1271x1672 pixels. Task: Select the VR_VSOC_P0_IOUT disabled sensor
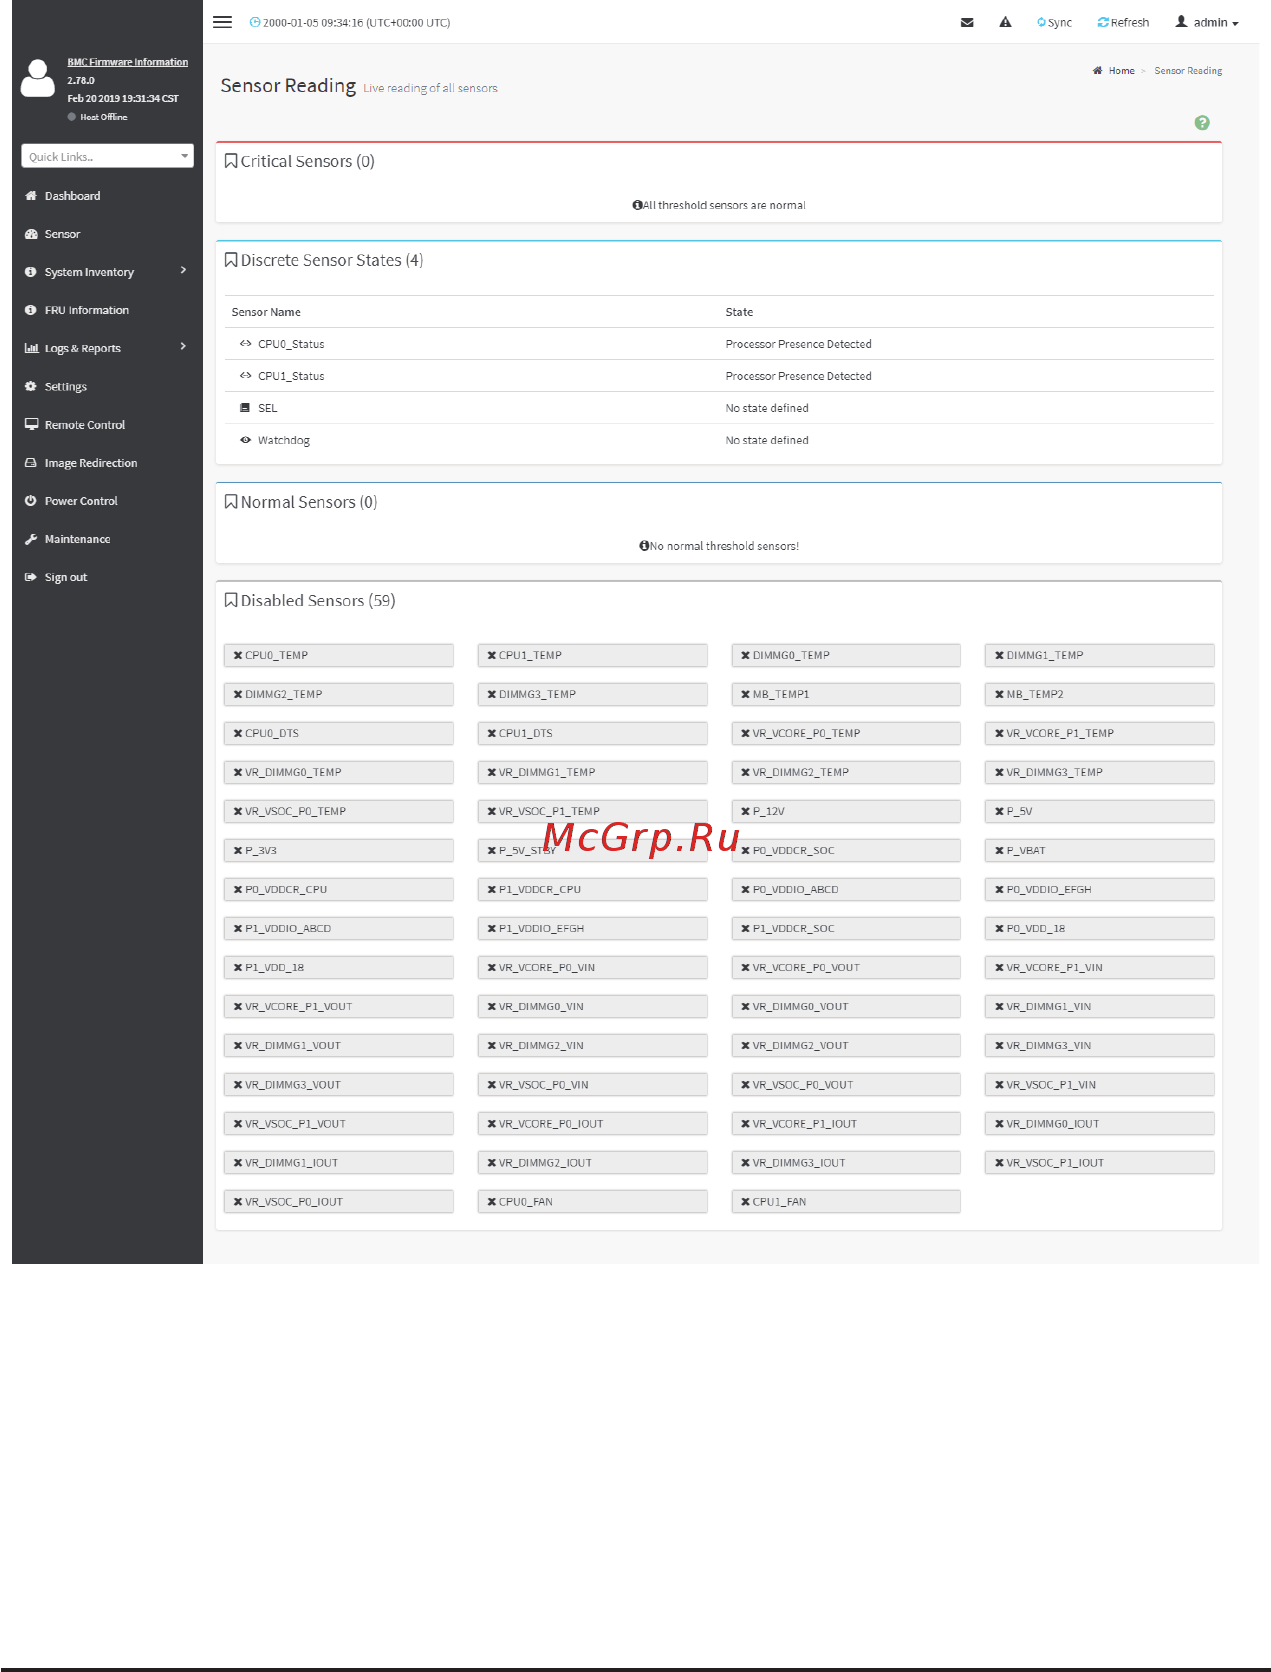click(x=338, y=1202)
